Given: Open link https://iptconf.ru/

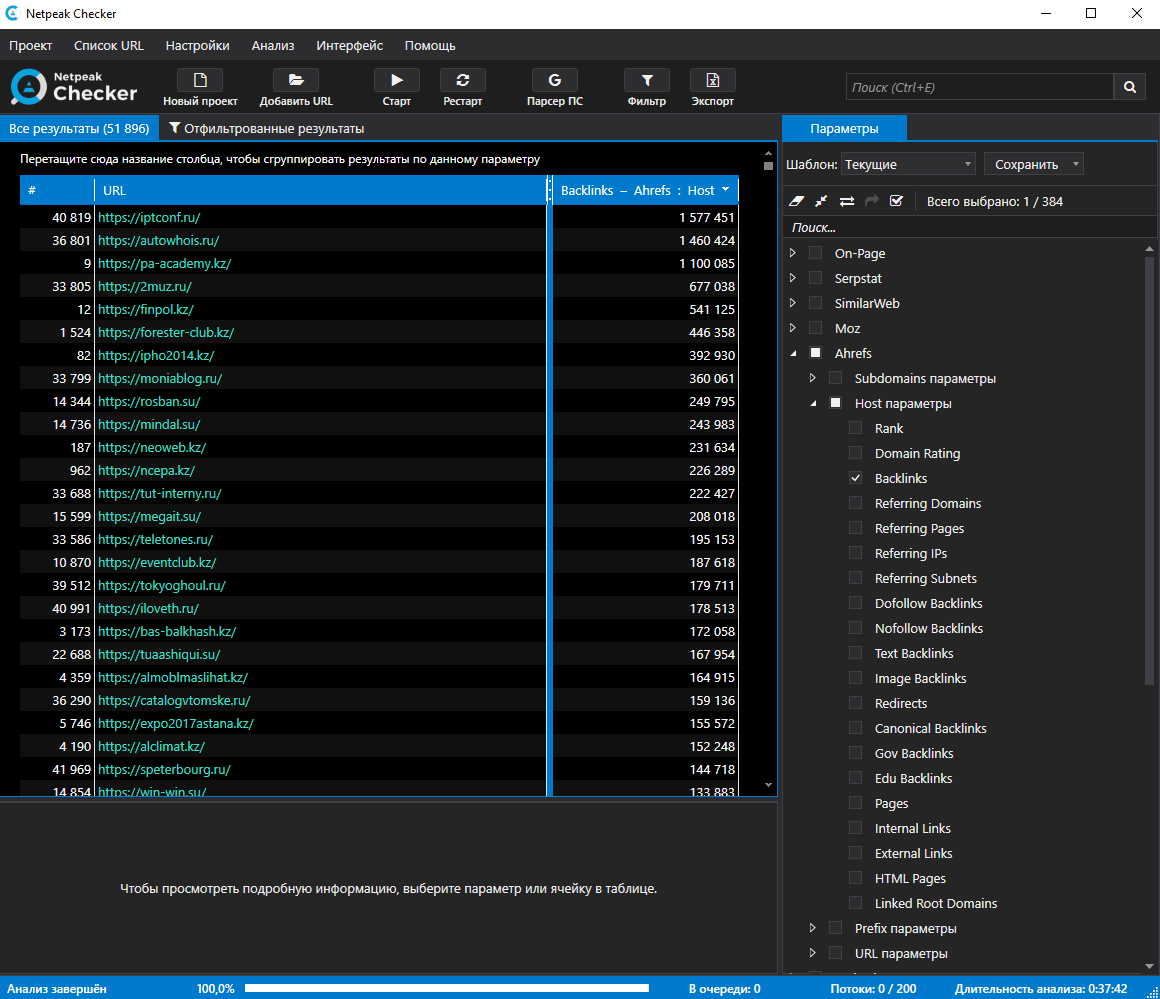Looking at the screenshot, I should pos(149,218).
